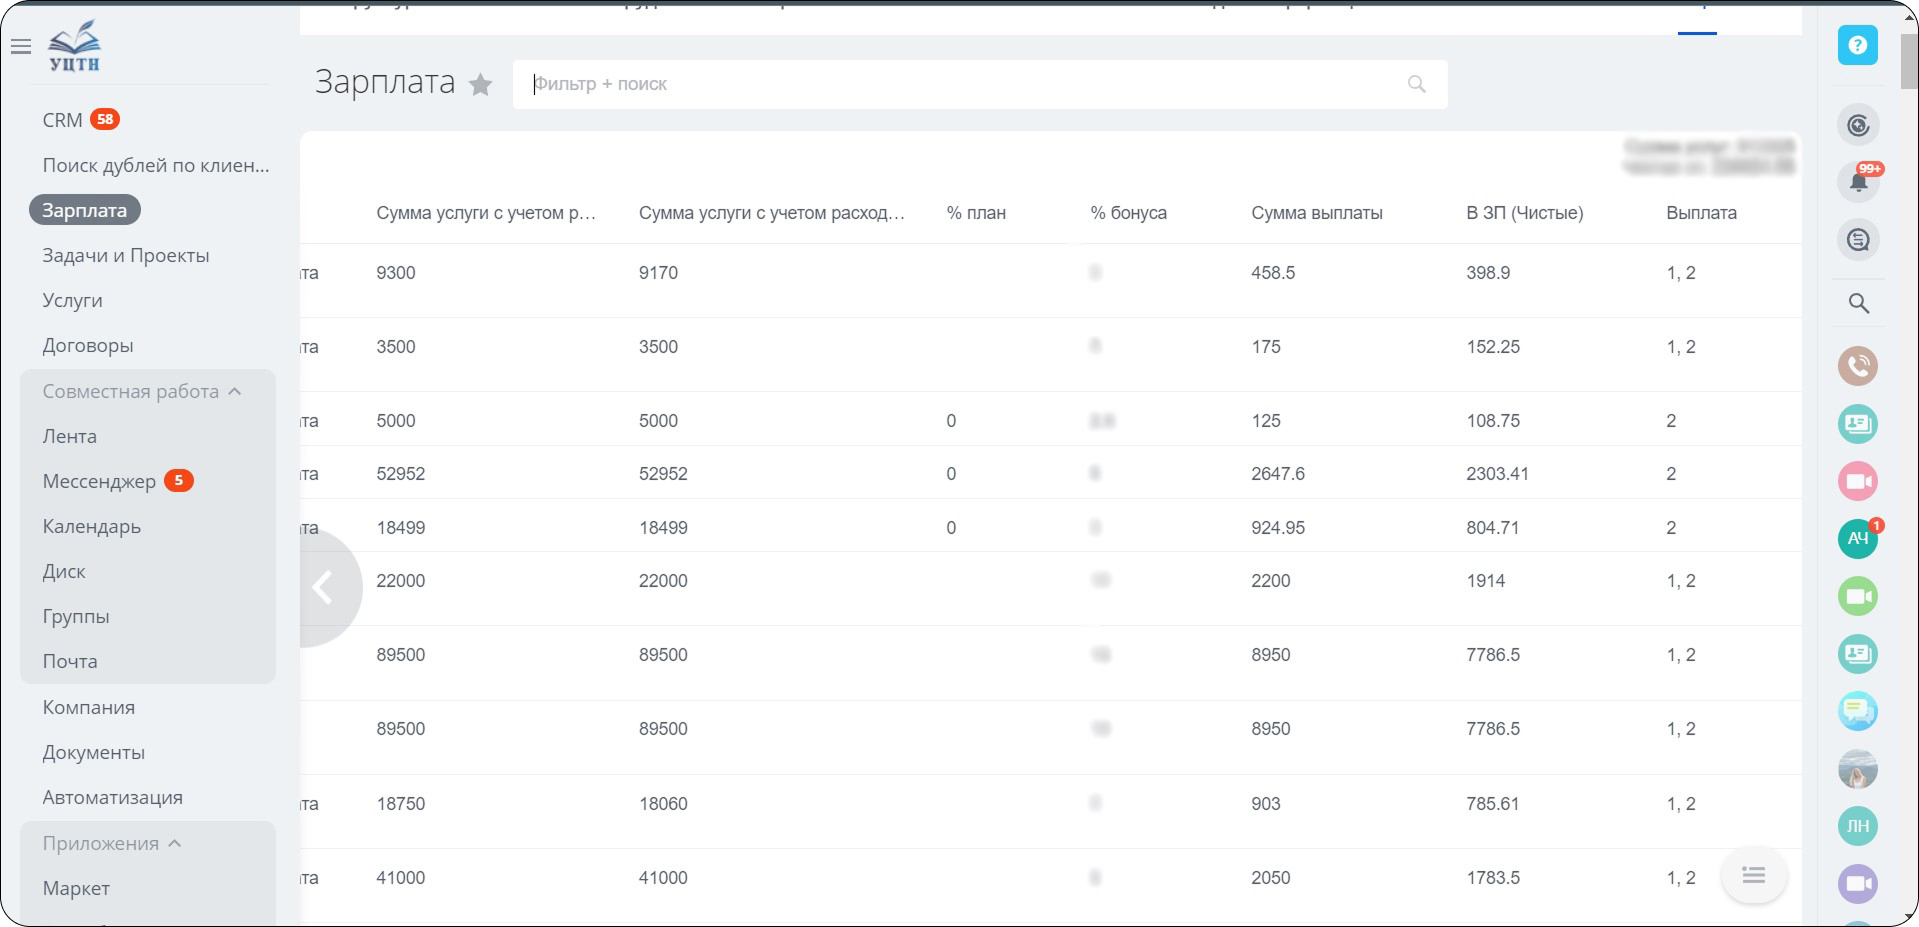Open search with the magnifier icon in the sidebar

1857,302
